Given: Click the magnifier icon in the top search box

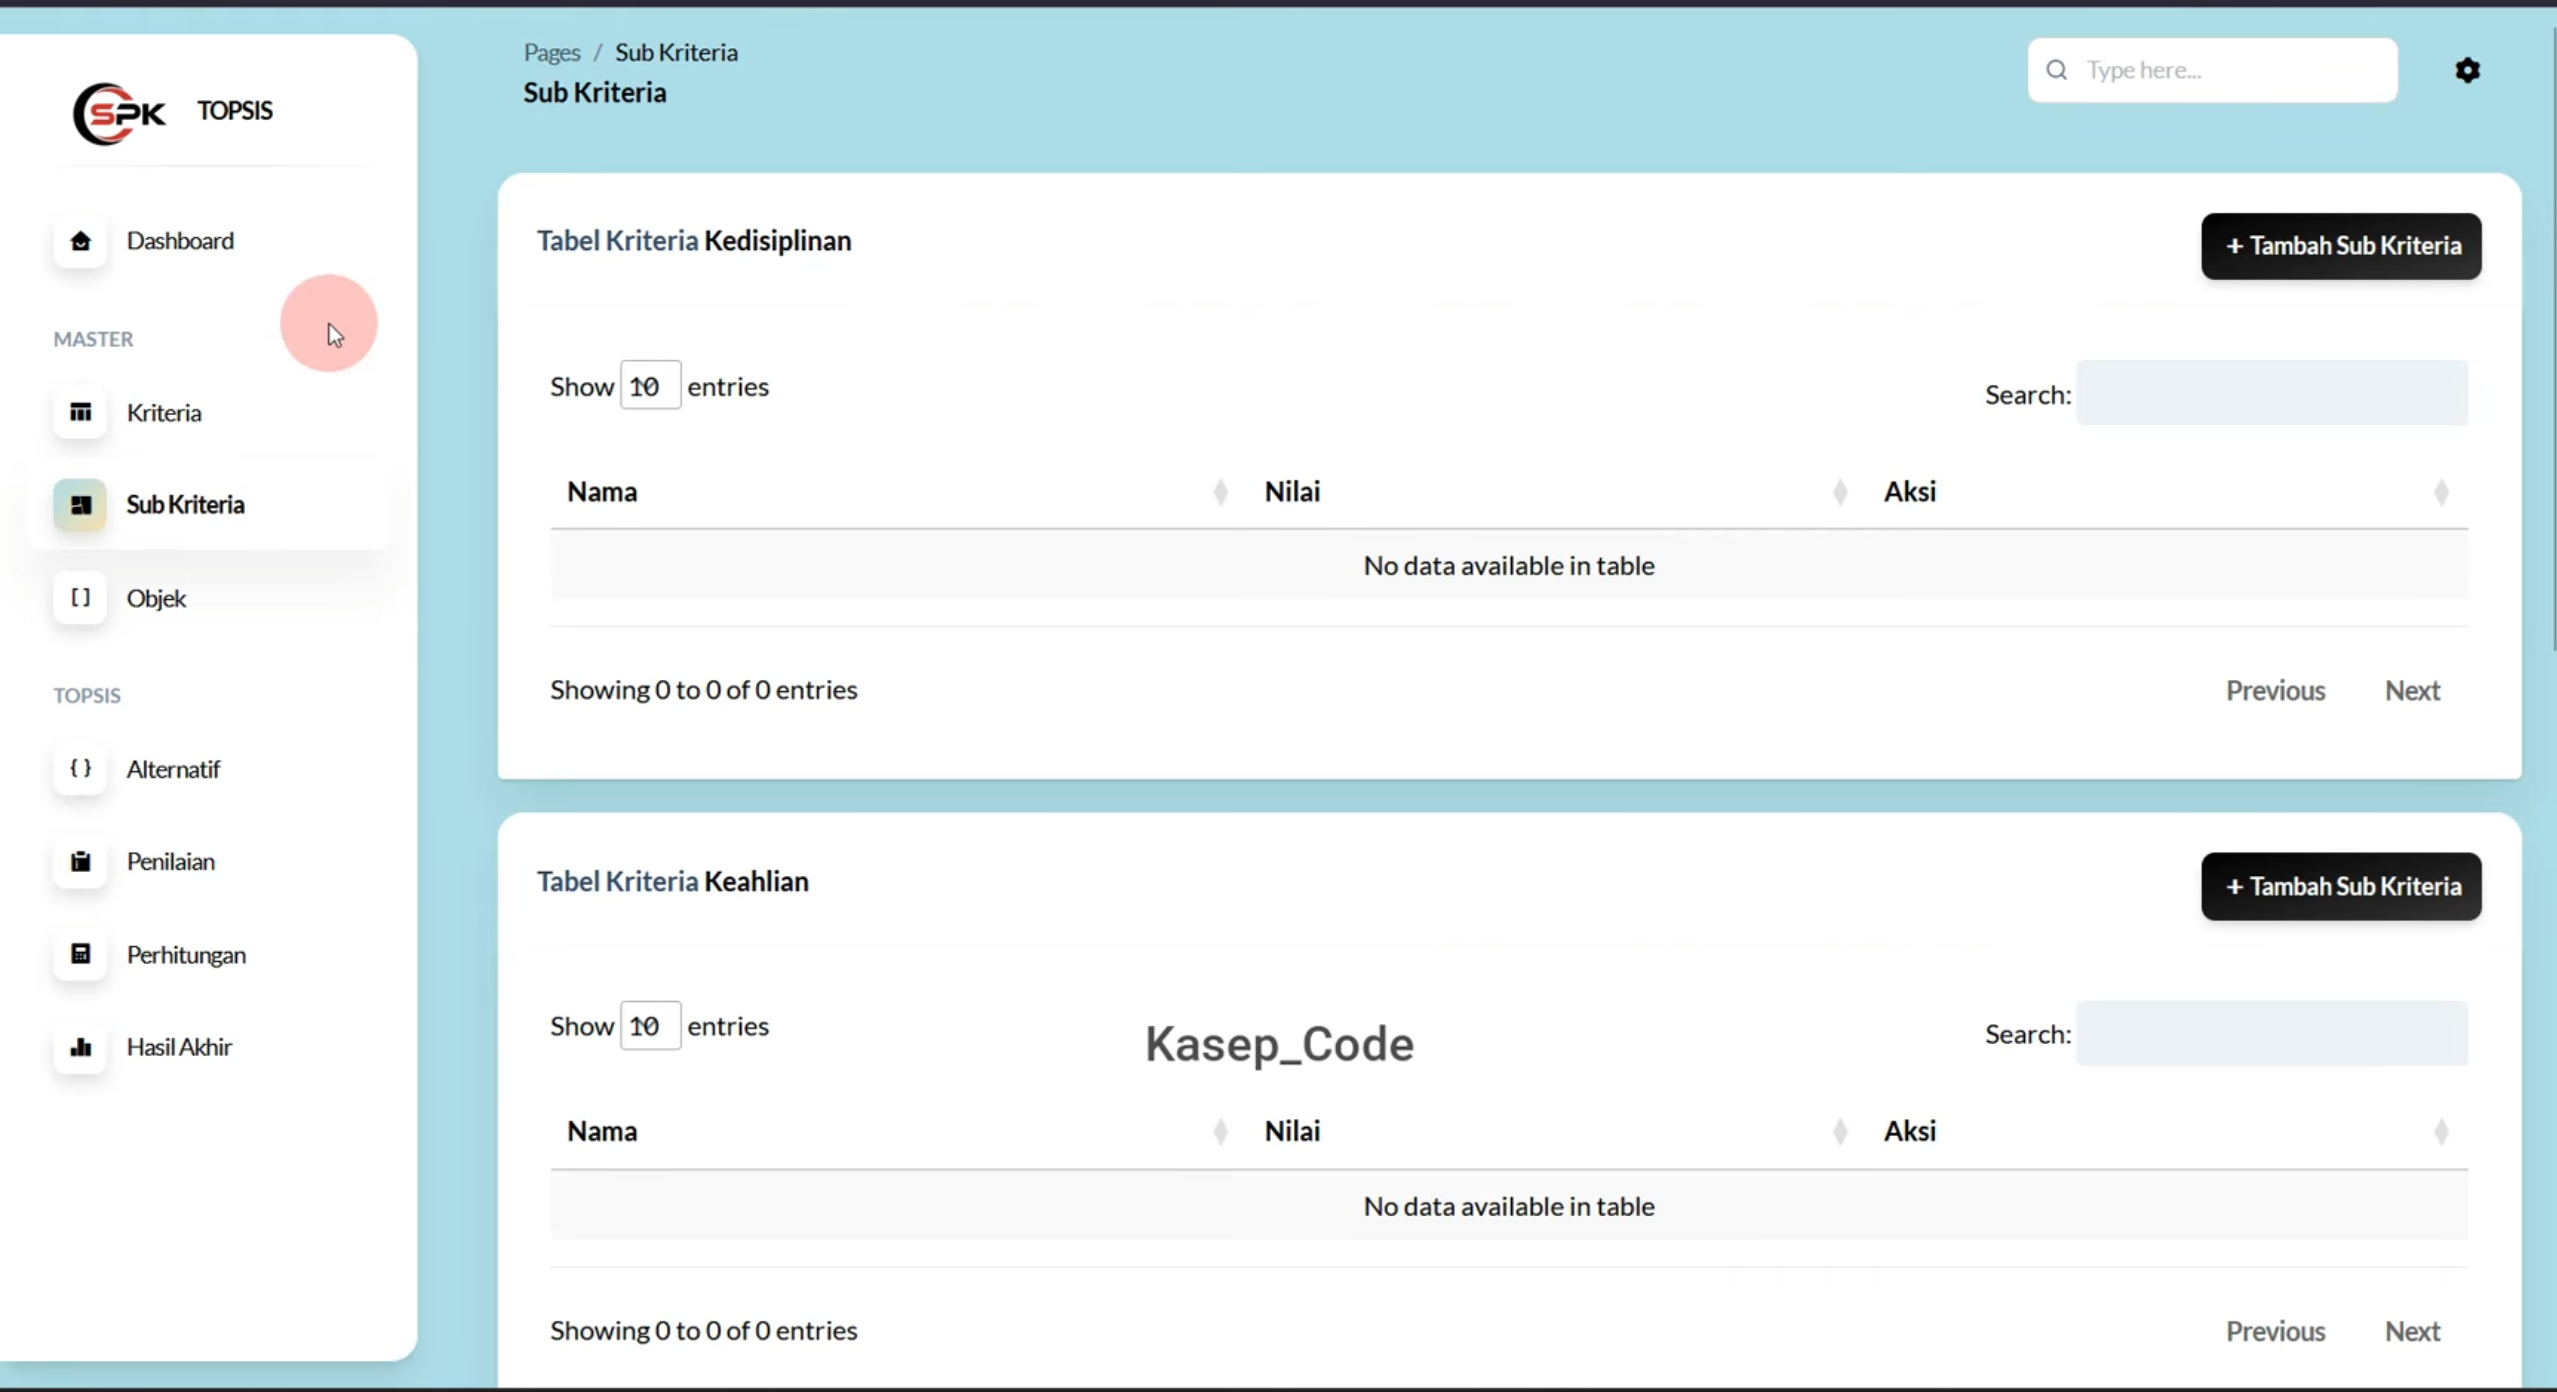Looking at the screenshot, I should (x=2057, y=70).
